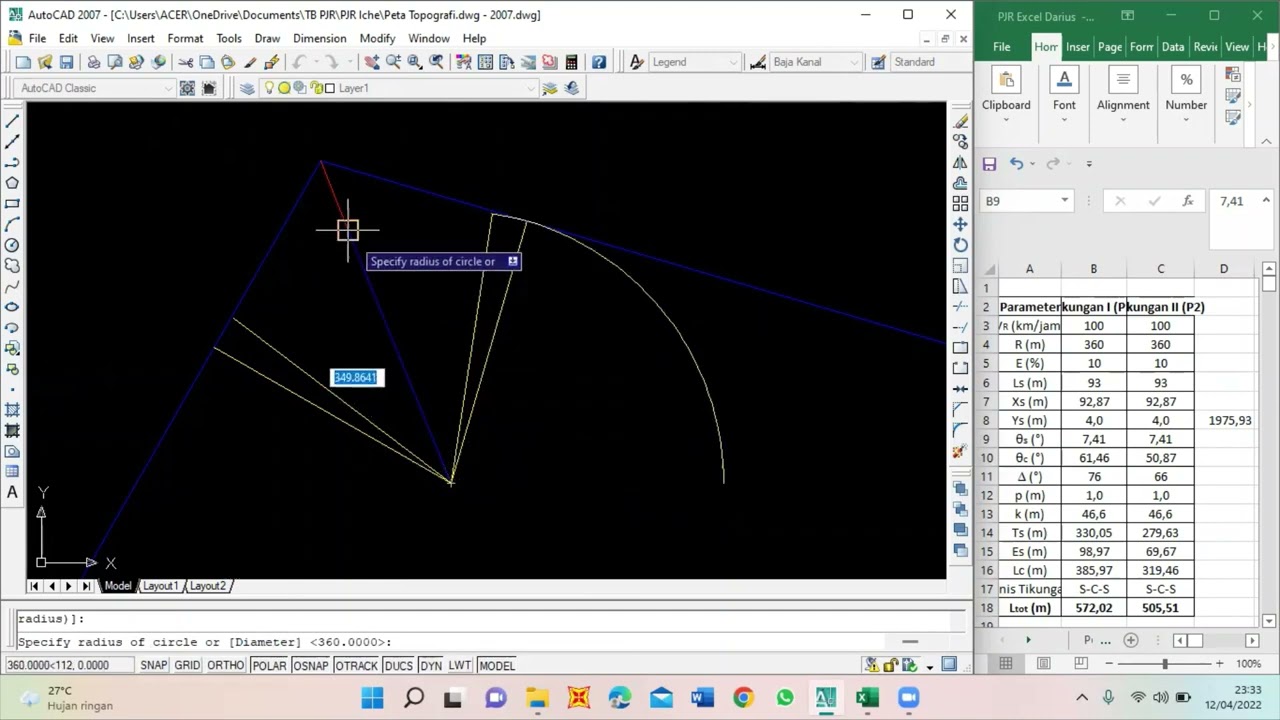This screenshot has width=1280, height=720.
Task: Click the MODEL button in status bar
Action: [x=496, y=665]
